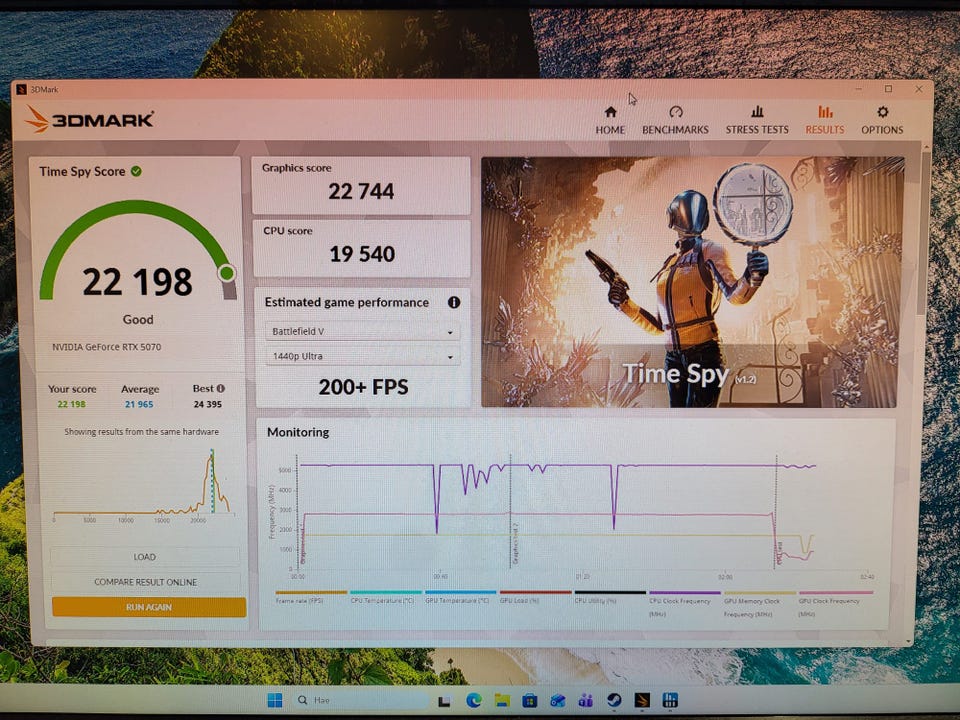Open Outlook mail app in taskbar
Viewport: 960px width, 720px height.
pos(558,700)
